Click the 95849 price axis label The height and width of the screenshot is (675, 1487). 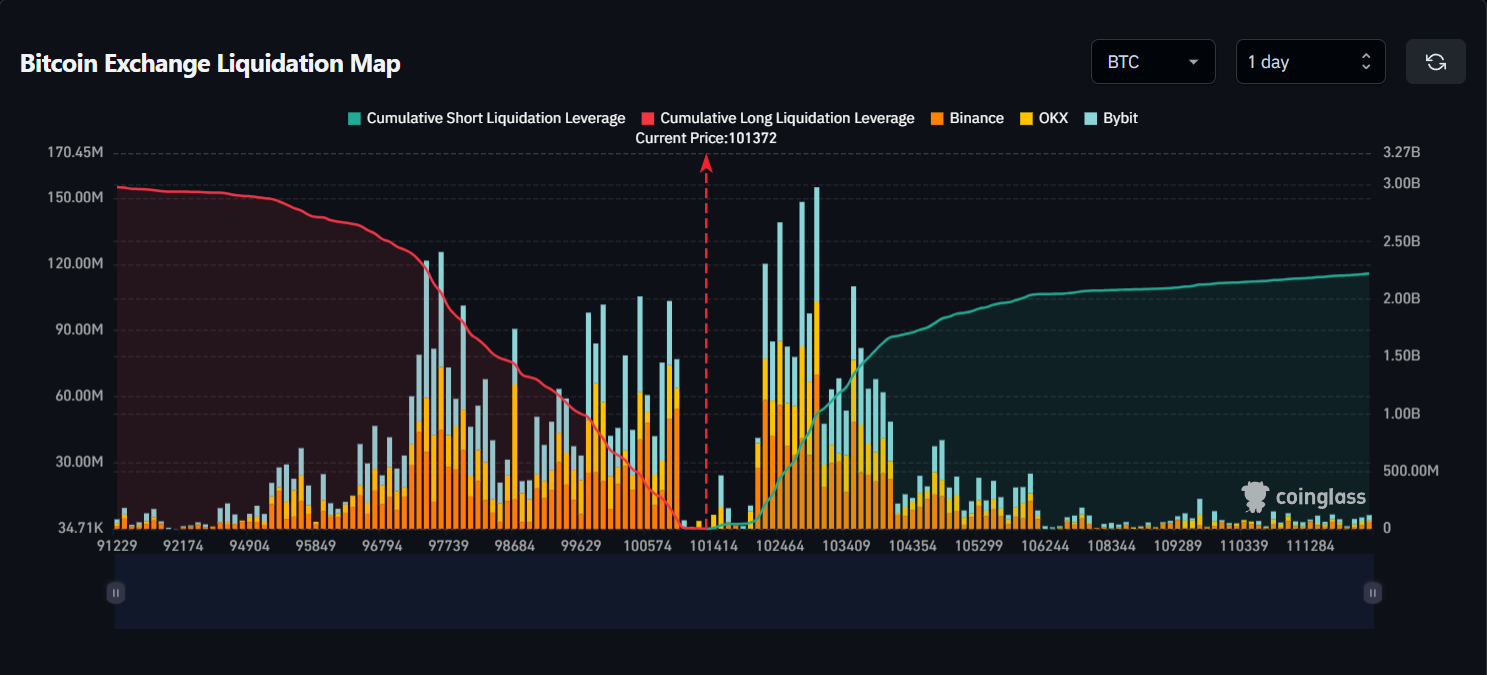click(315, 546)
